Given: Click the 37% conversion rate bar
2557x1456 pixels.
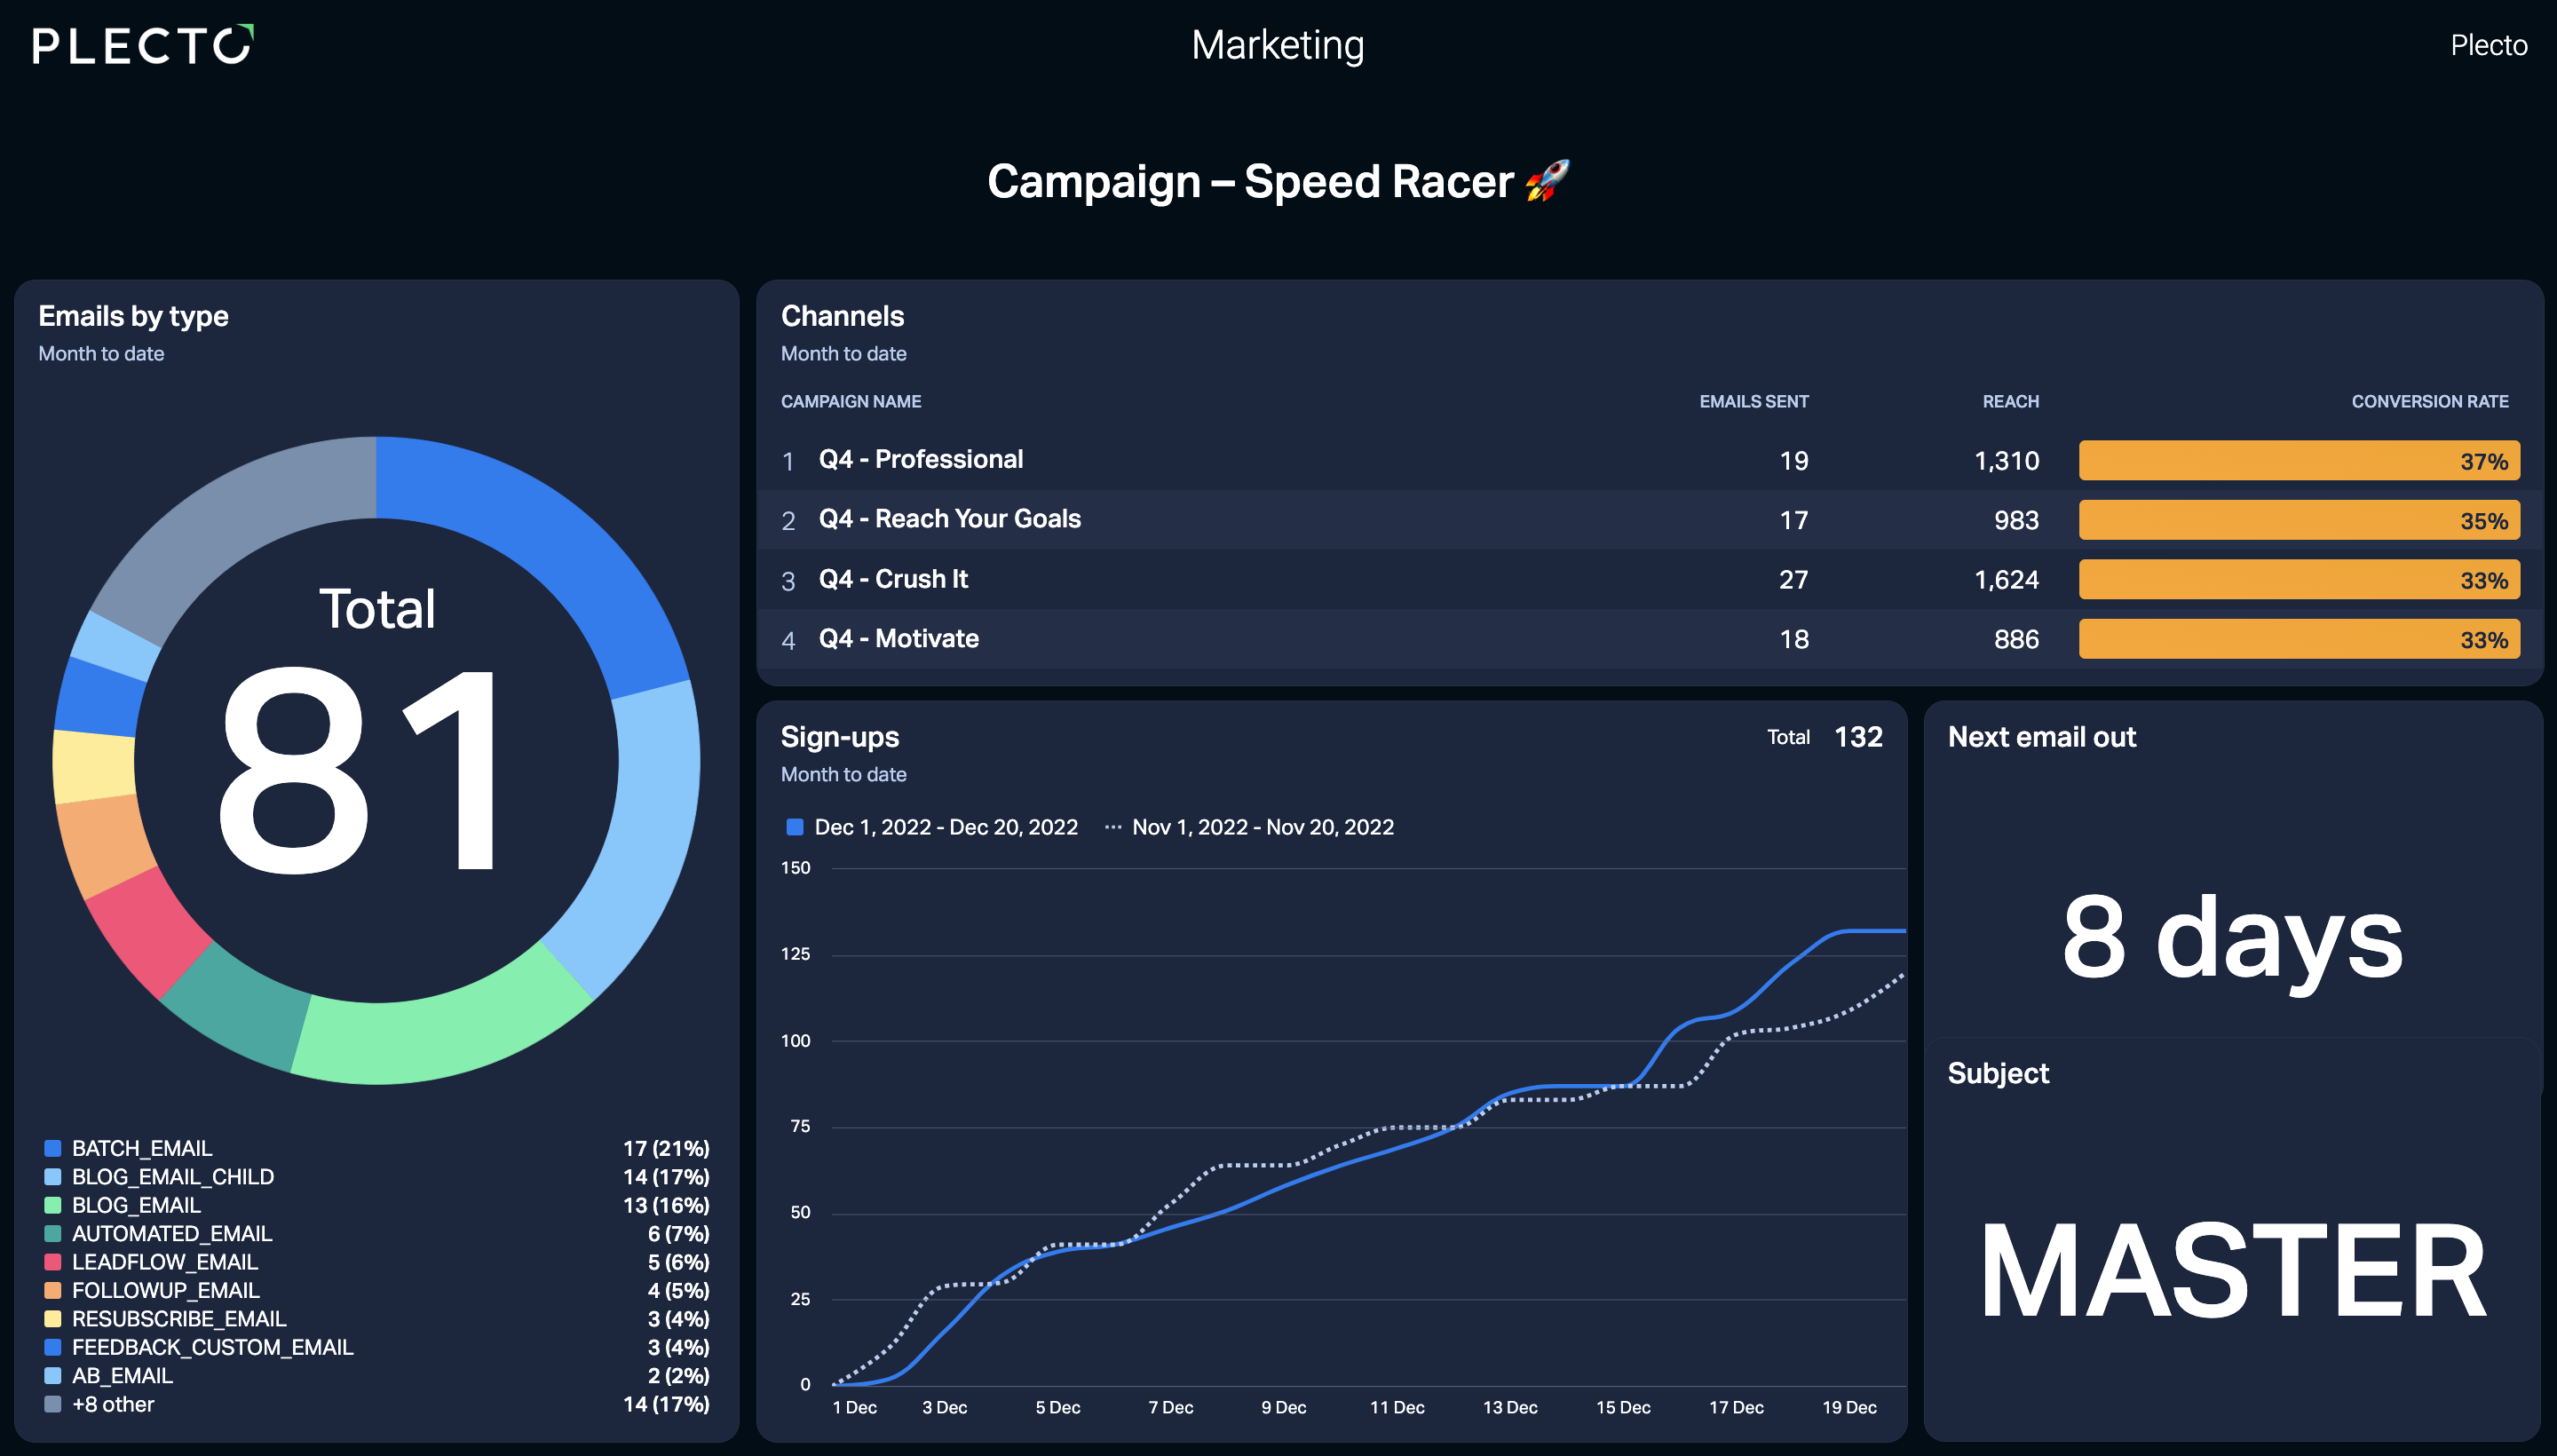Looking at the screenshot, I should 2299,461.
